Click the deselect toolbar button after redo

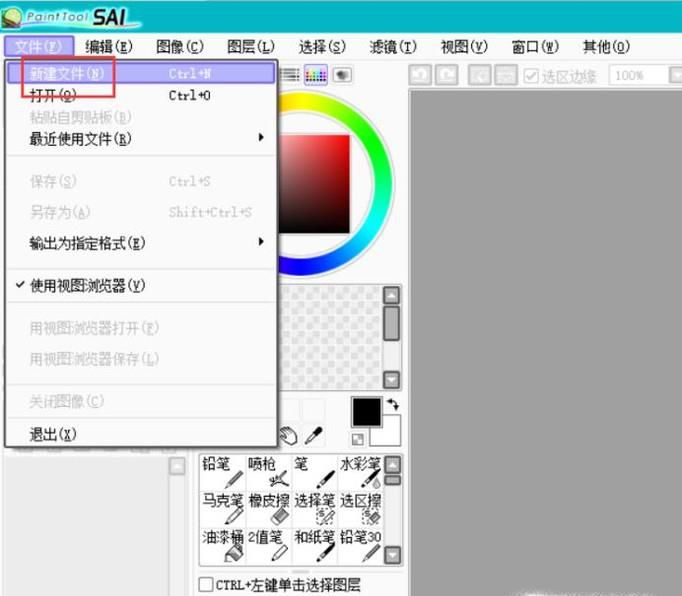pos(480,75)
